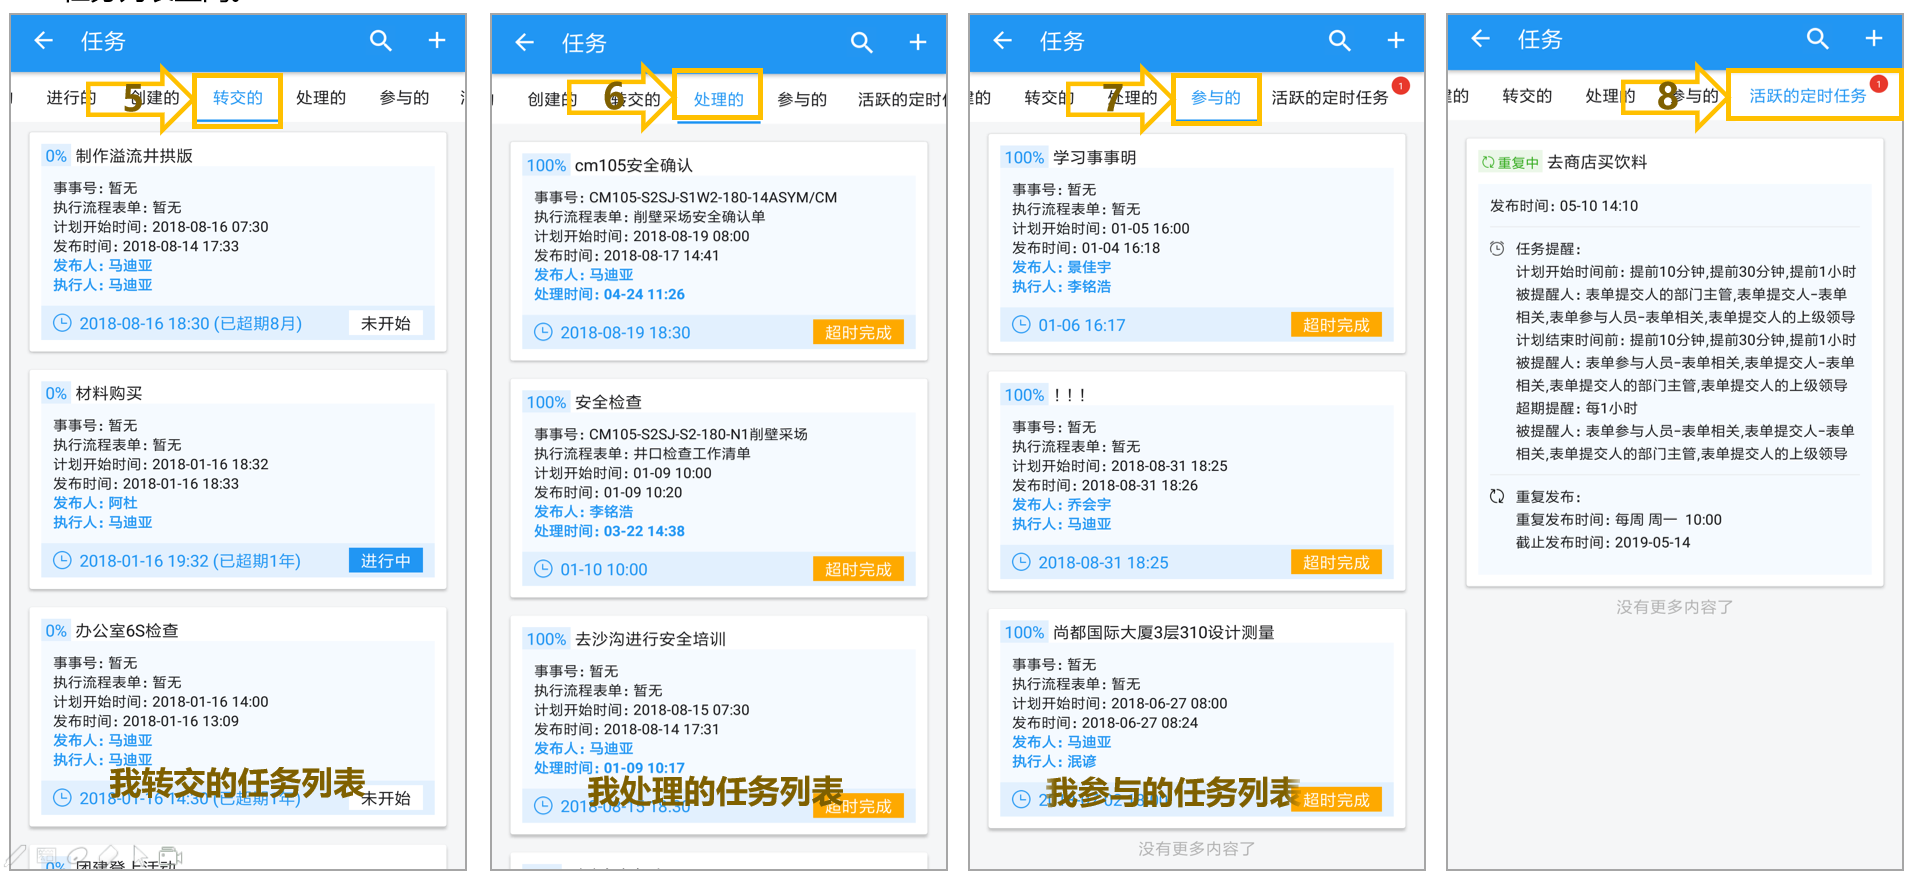The height and width of the screenshot is (877, 1915).
Task: Open search in the first task screen
Action: click(380, 40)
